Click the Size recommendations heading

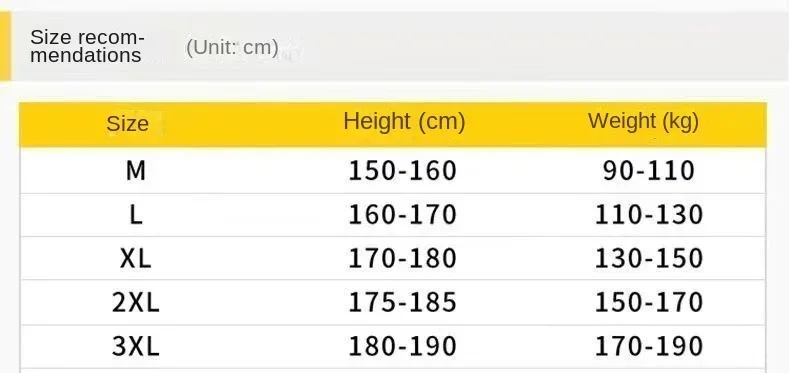(87, 46)
